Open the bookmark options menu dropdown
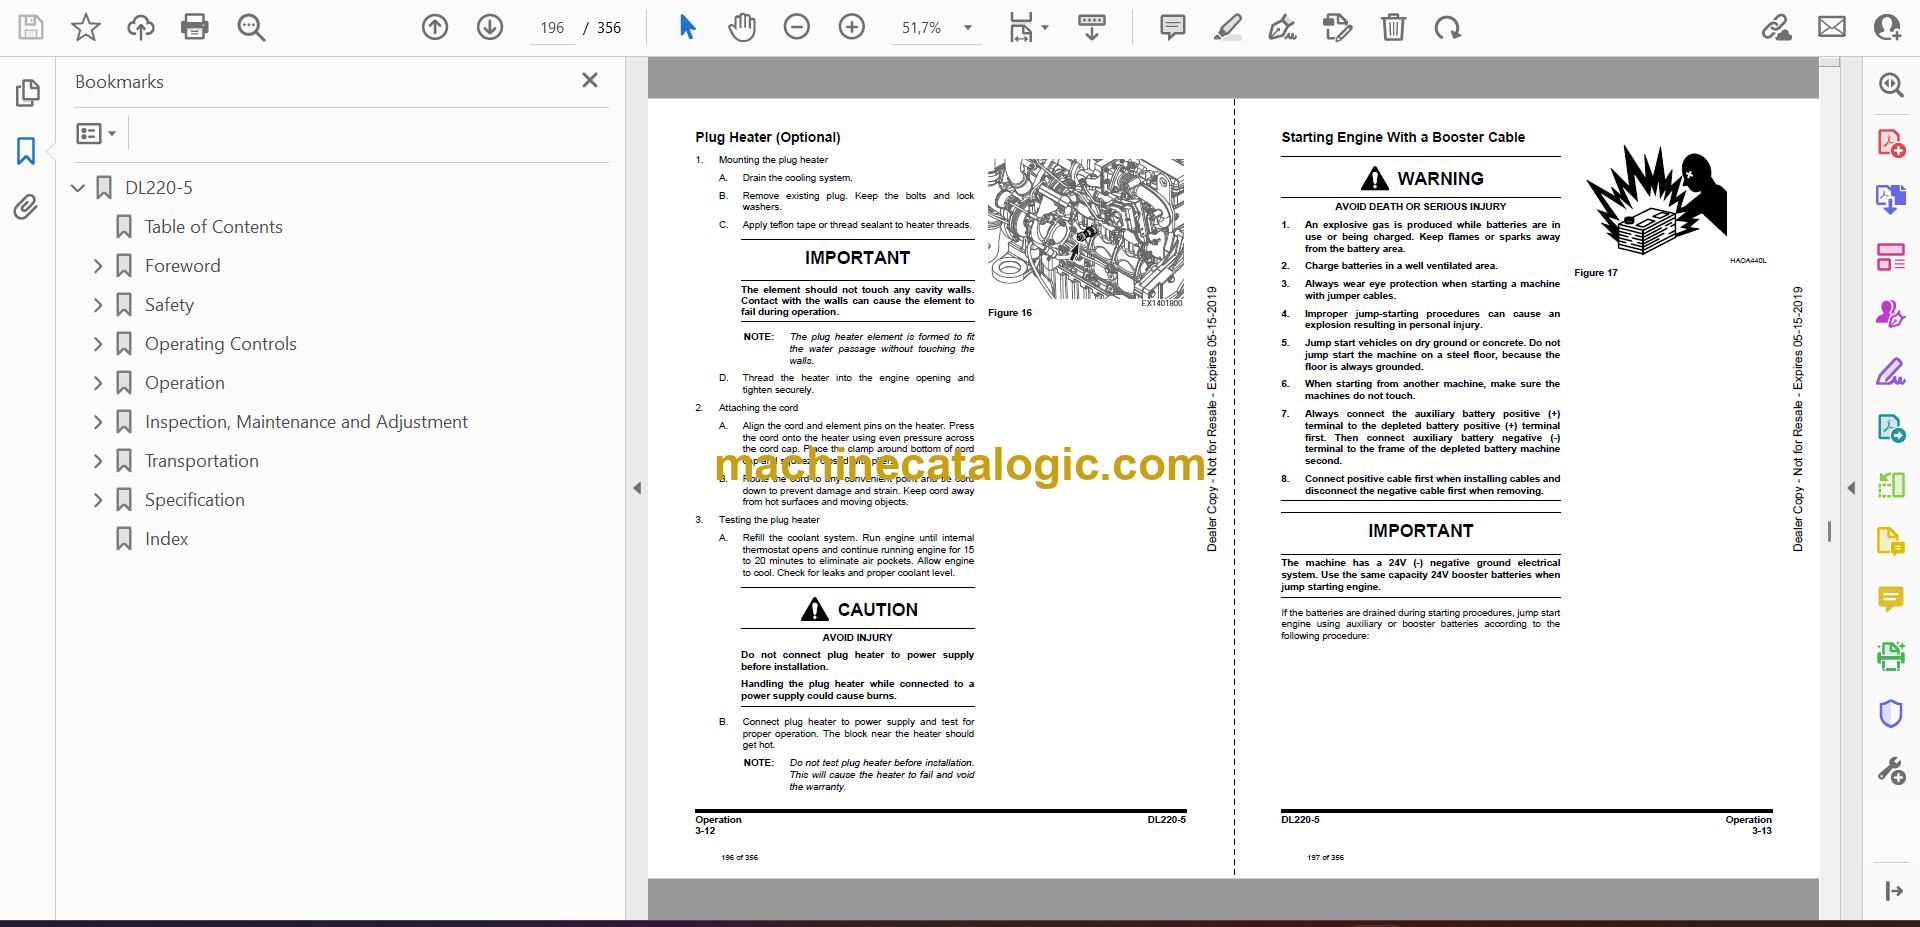Screen dimensions: 1920x927 pos(97,133)
